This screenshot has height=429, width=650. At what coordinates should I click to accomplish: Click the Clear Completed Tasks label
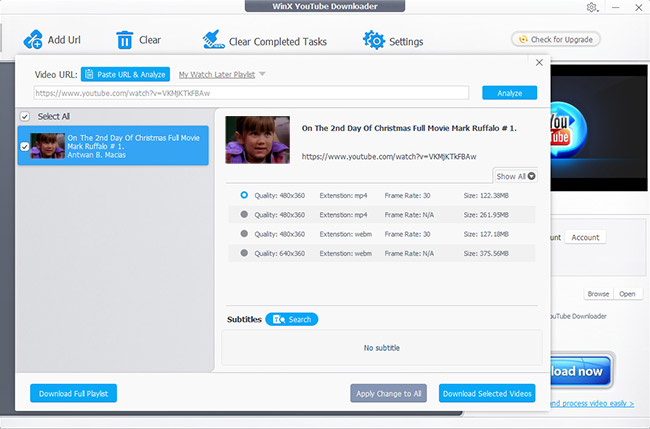click(278, 42)
